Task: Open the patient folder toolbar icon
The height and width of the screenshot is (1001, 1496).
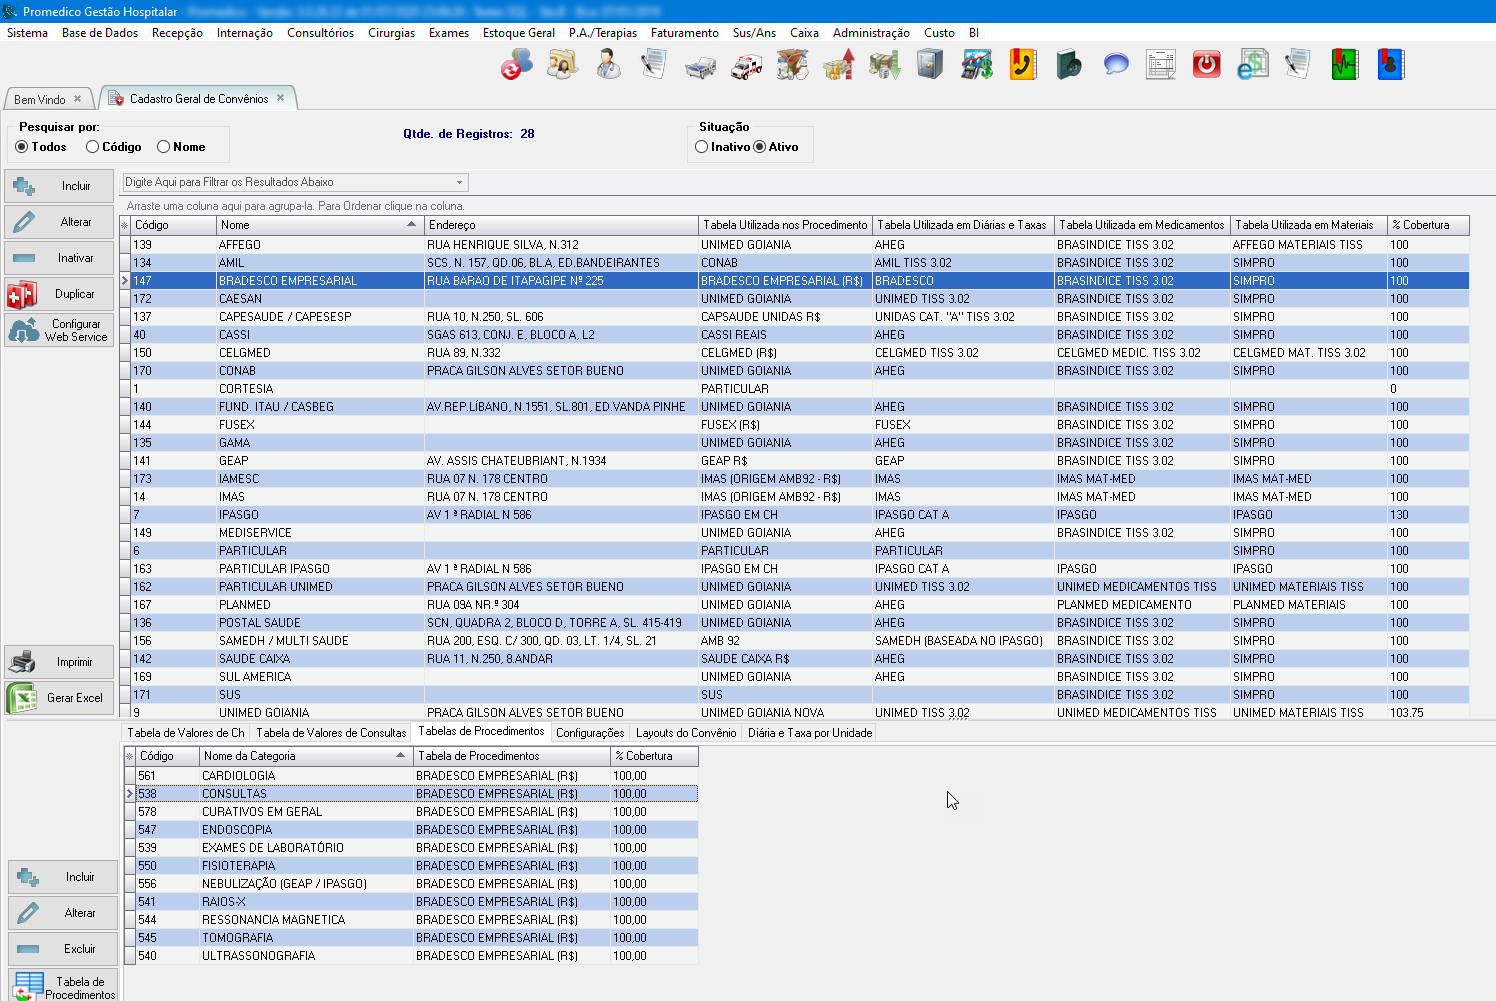Action: coord(563,66)
